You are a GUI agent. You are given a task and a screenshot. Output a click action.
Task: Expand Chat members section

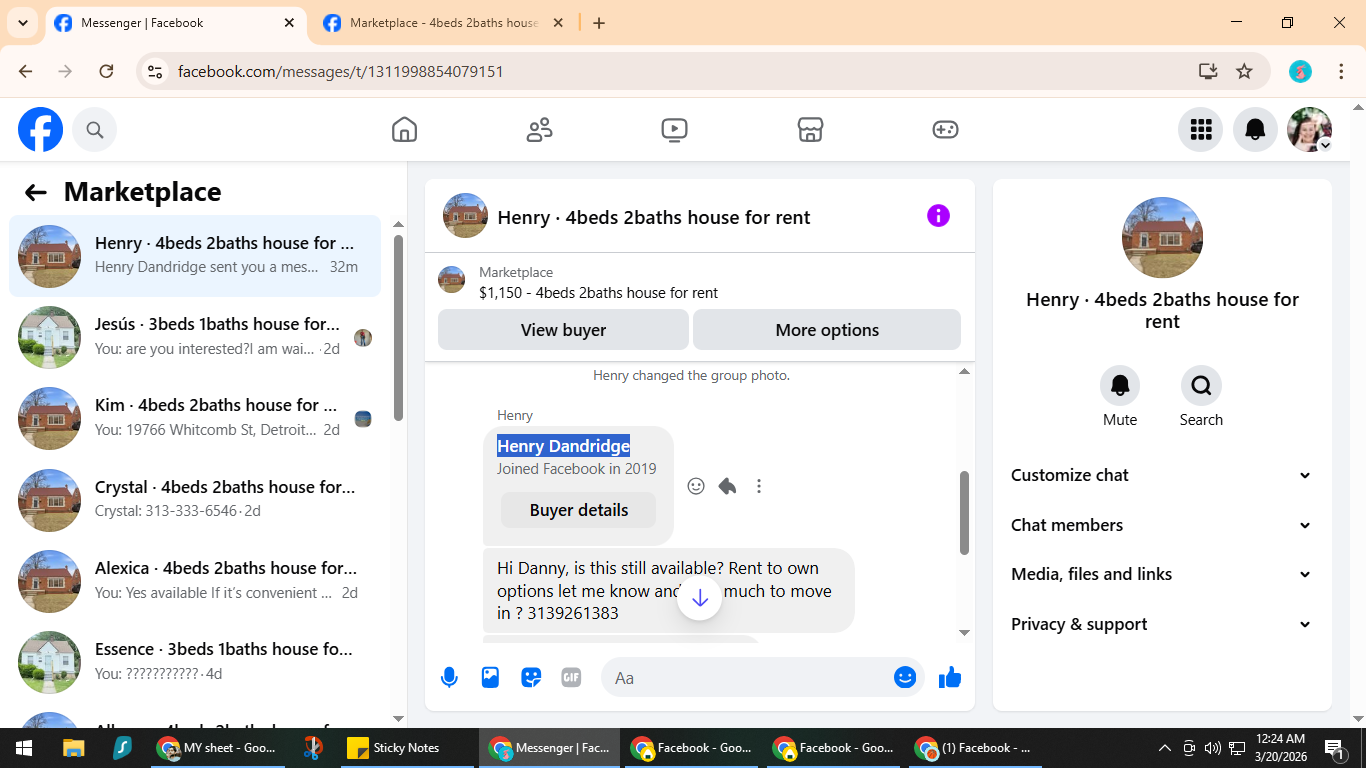tap(1162, 525)
